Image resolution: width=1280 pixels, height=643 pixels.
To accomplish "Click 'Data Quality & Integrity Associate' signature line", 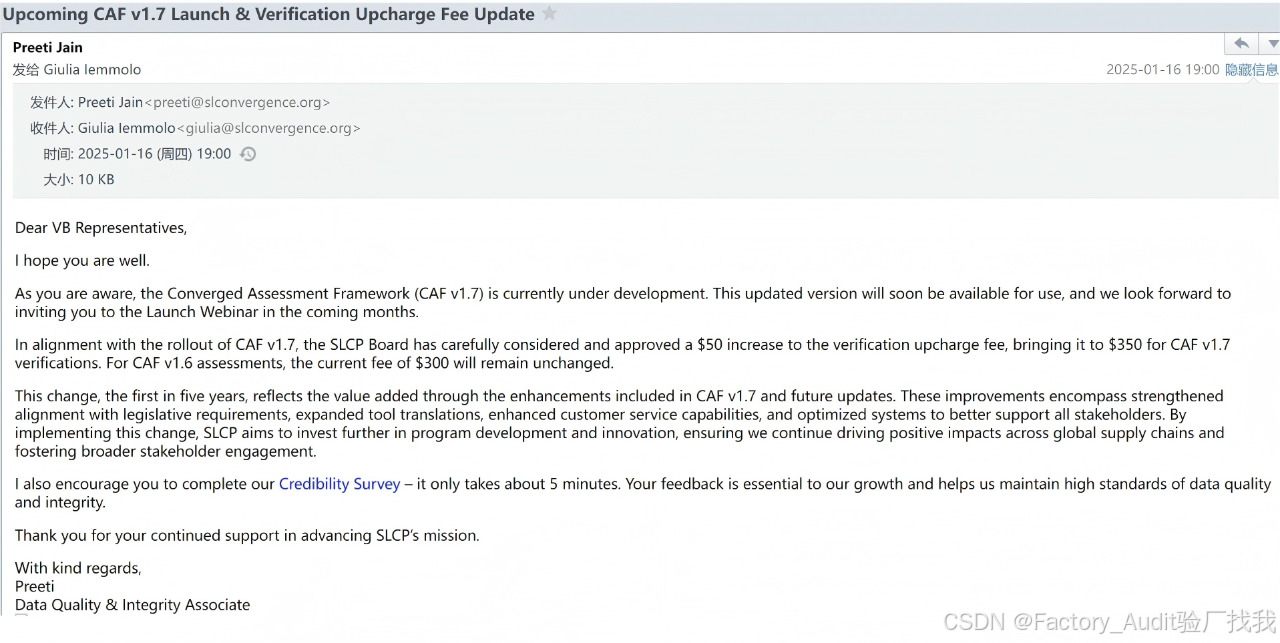I will [133, 605].
